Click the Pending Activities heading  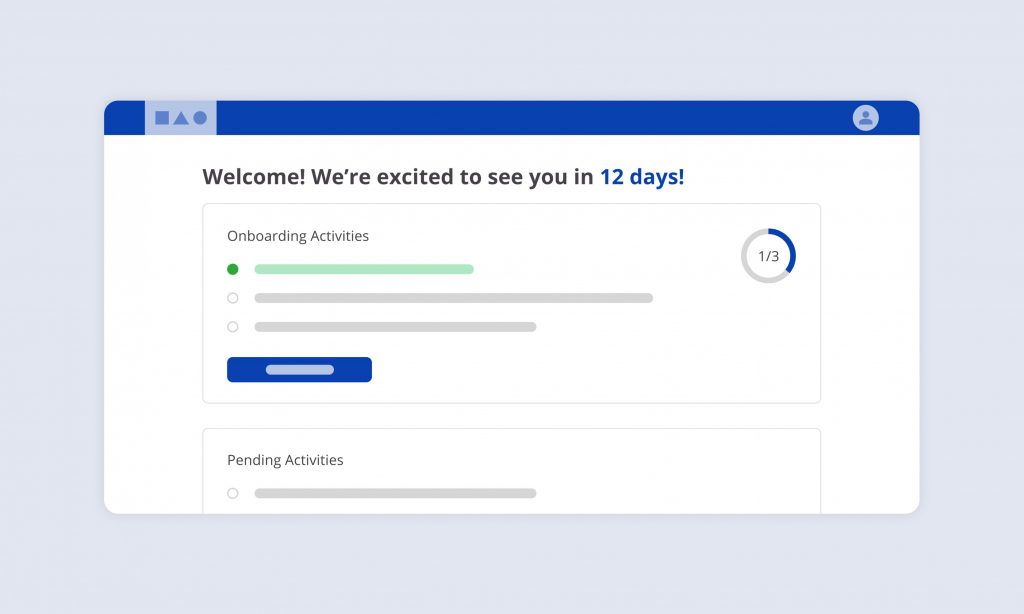(285, 460)
